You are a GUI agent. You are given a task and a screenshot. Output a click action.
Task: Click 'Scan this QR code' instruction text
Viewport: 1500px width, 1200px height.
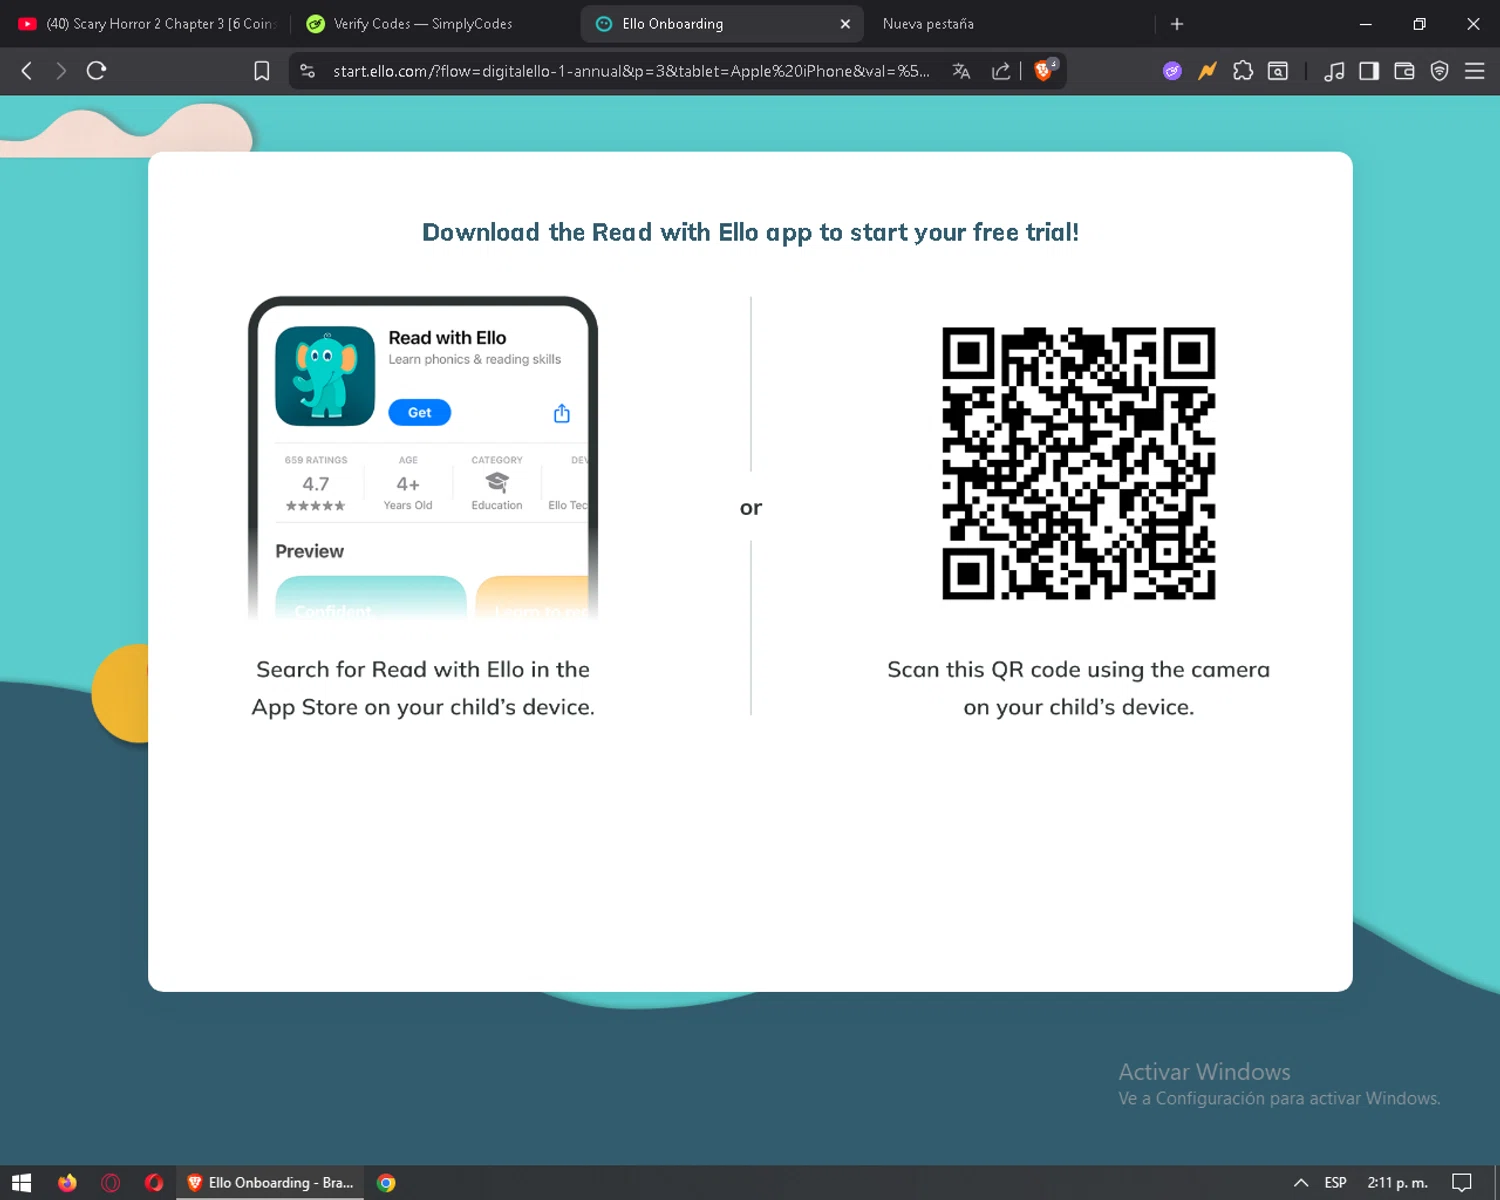click(1078, 688)
